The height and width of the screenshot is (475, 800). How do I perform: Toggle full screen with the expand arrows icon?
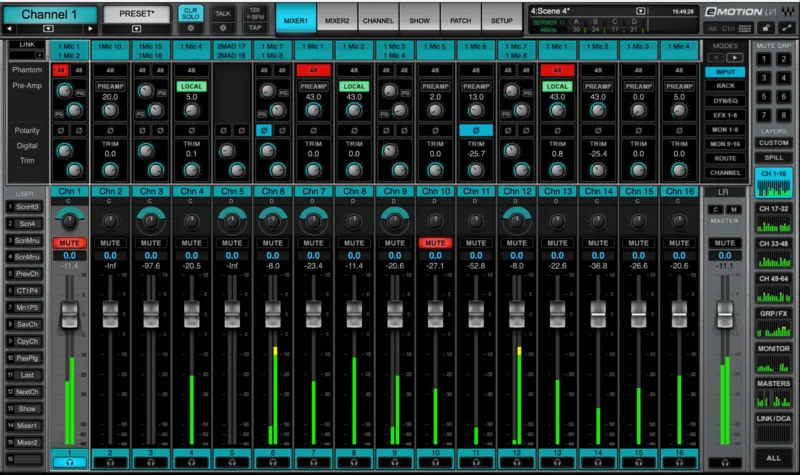click(786, 28)
